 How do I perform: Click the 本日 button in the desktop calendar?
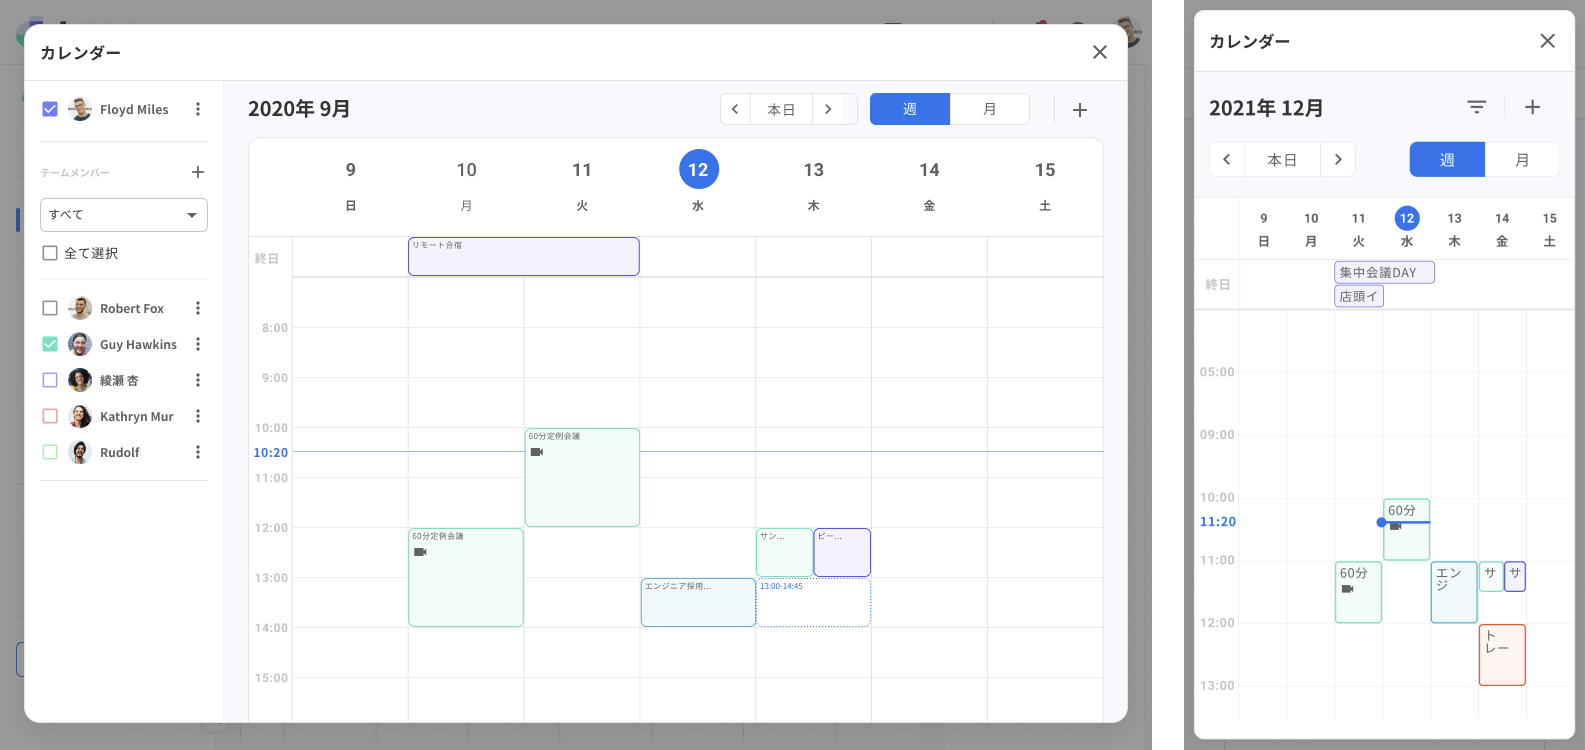781,109
